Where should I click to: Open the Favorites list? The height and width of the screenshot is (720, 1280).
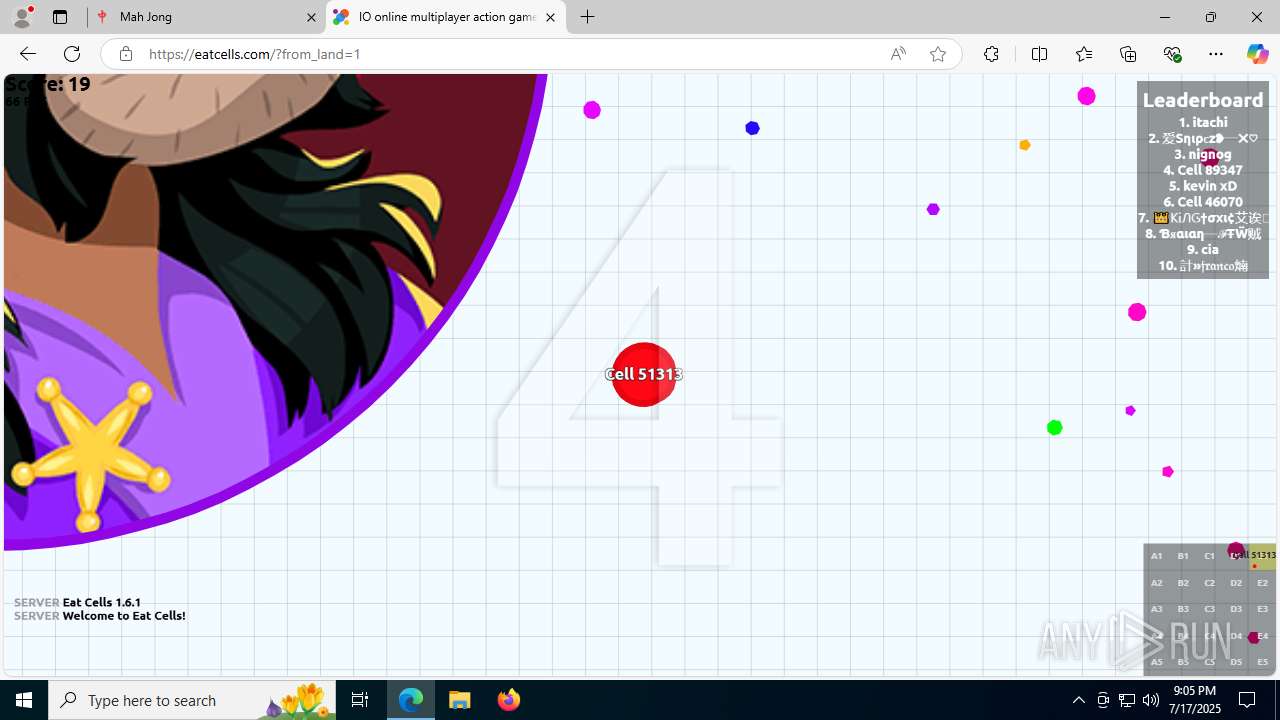click(x=1084, y=54)
